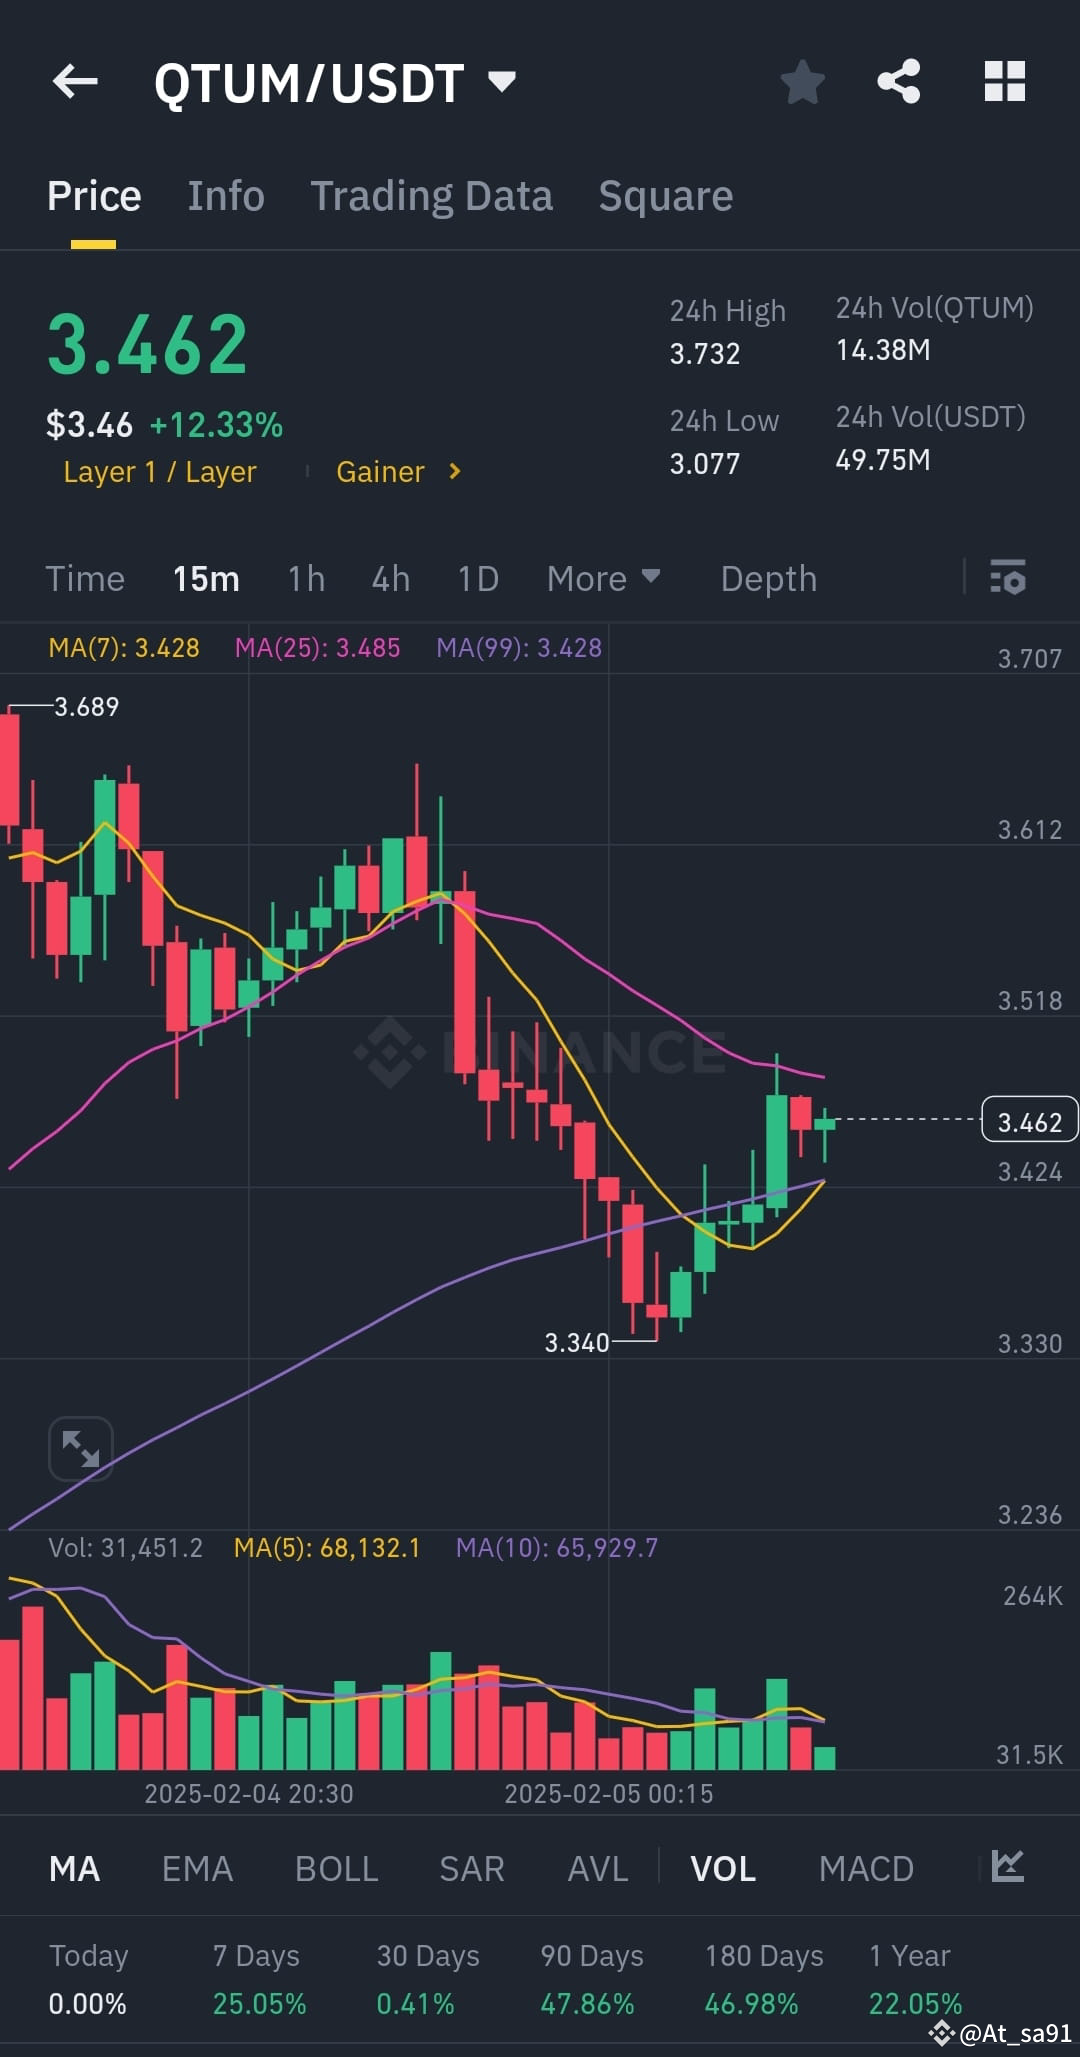Select the EMA indicator option
Screen dimensions: 1080x2057
(196, 1868)
